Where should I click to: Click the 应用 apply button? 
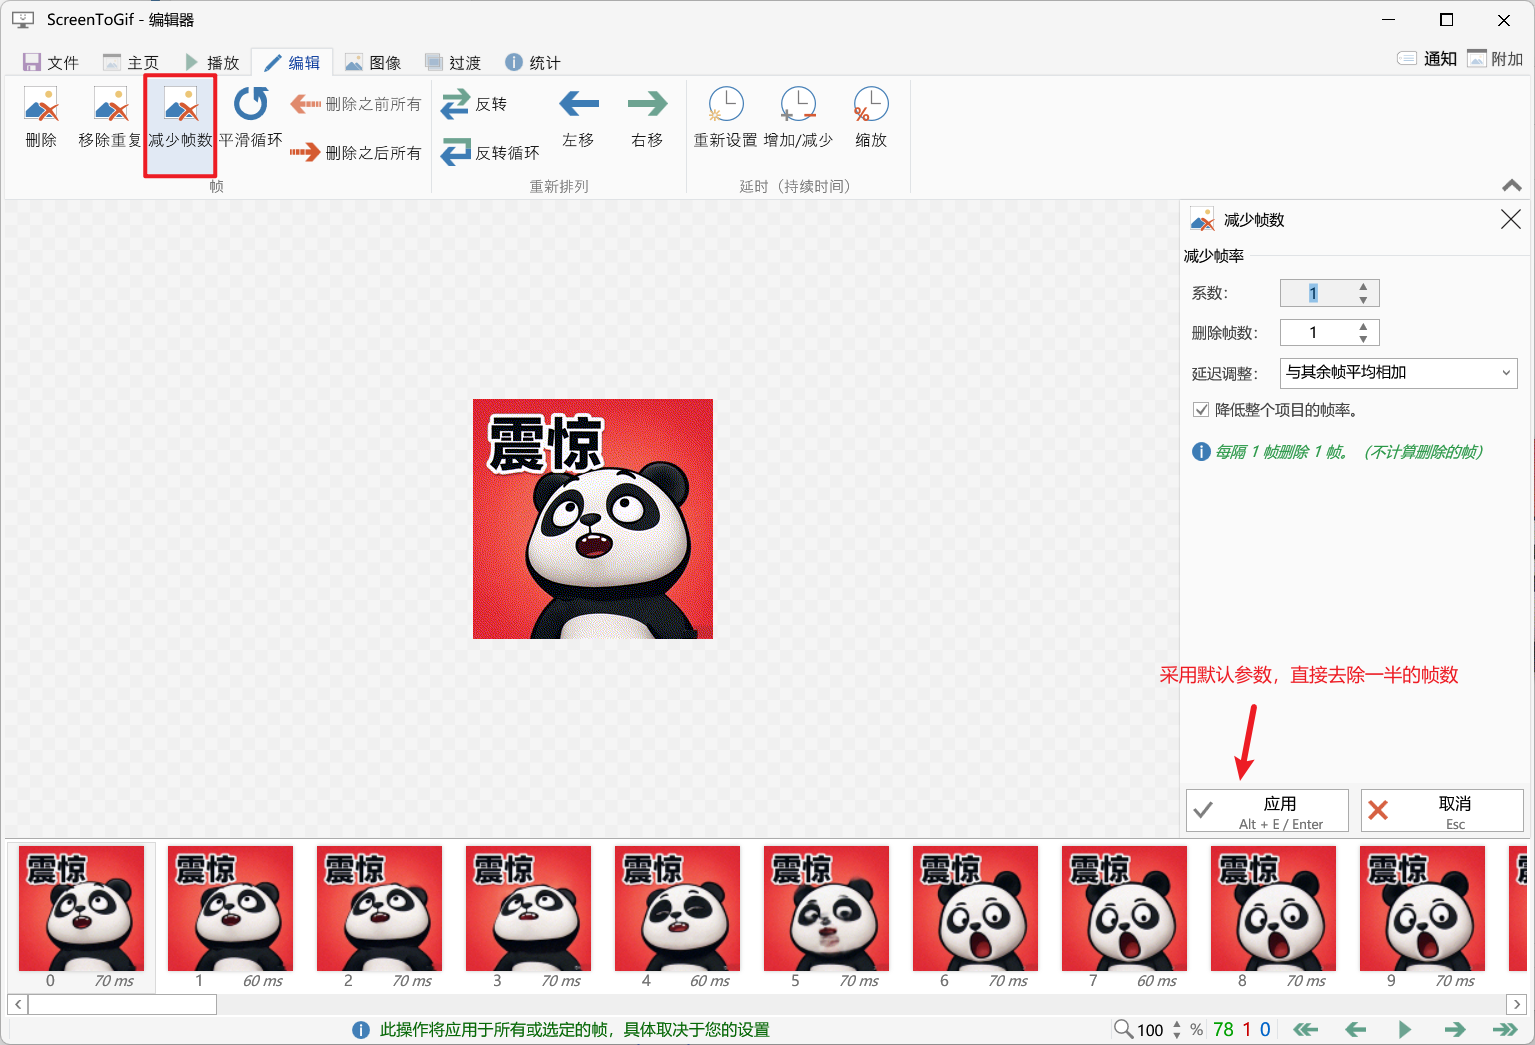(1267, 811)
